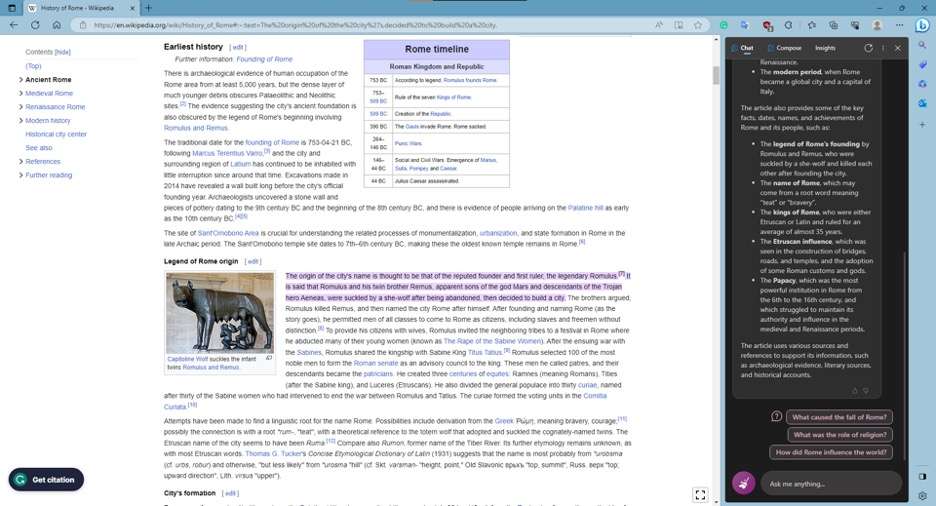The image size is (936, 506).
Task: Click thumbs down on the chat response
Action: [866, 391]
